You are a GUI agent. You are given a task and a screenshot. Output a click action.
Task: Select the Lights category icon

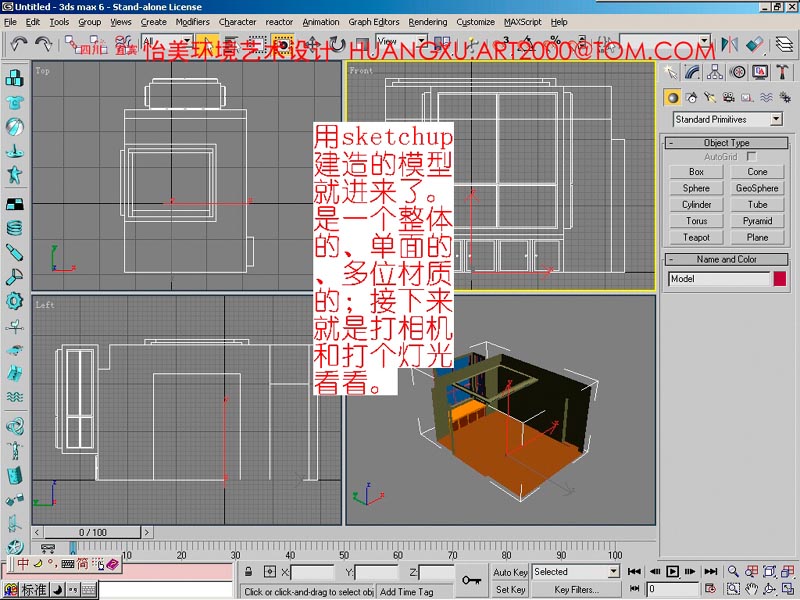(710, 97)
